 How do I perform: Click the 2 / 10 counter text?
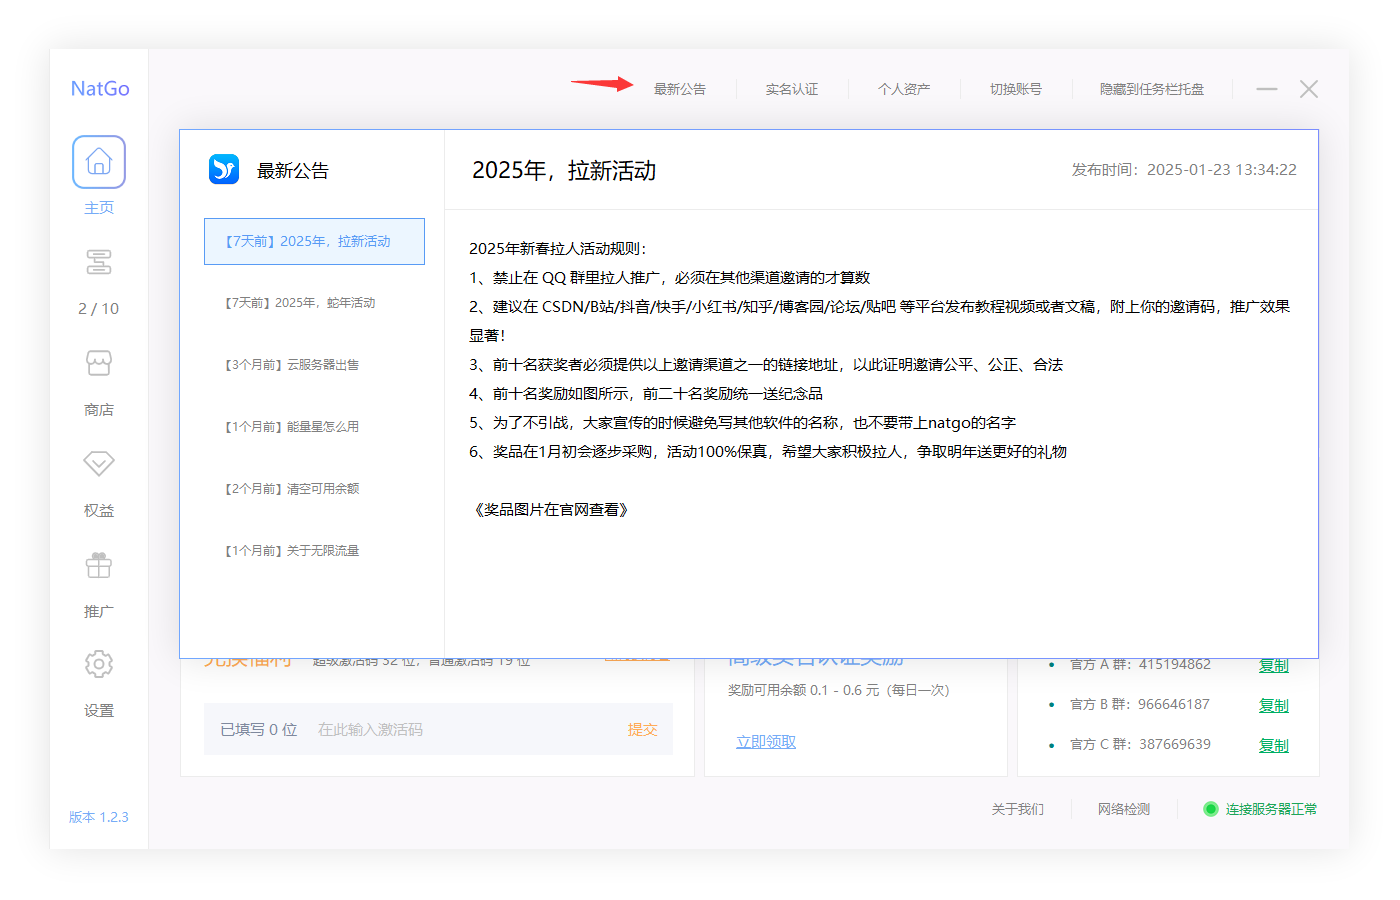coord(99,309)
